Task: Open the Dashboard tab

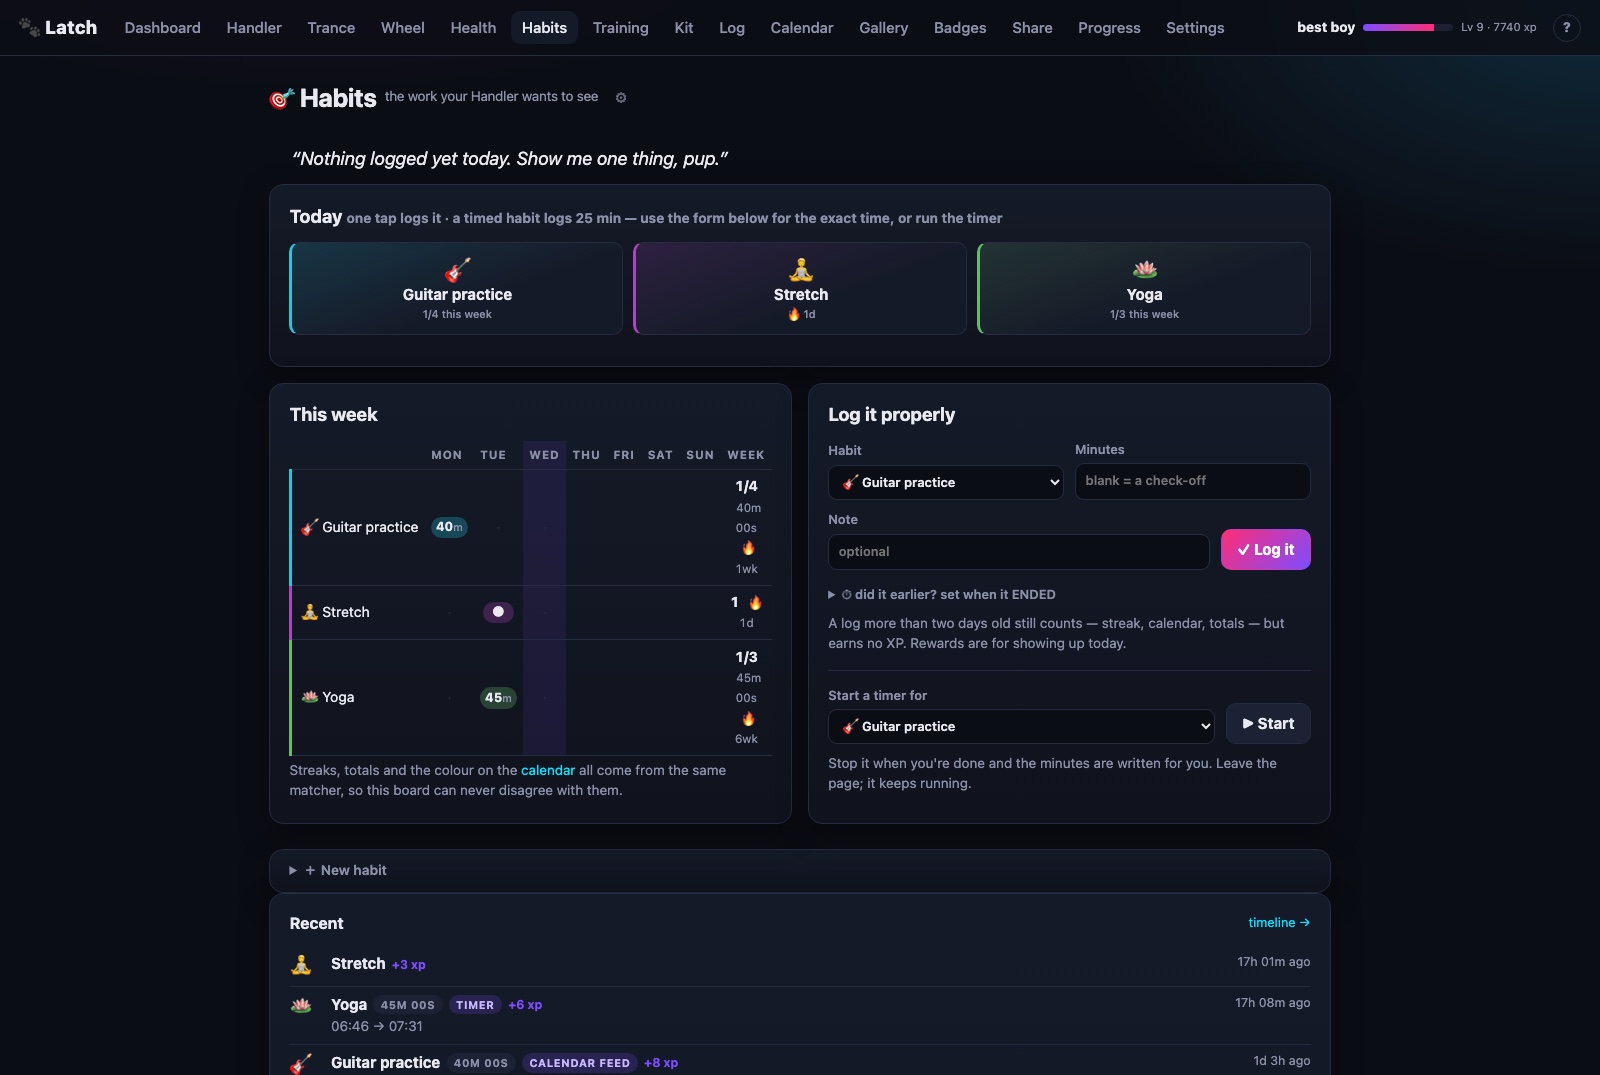Action: [x=162, y=28]
